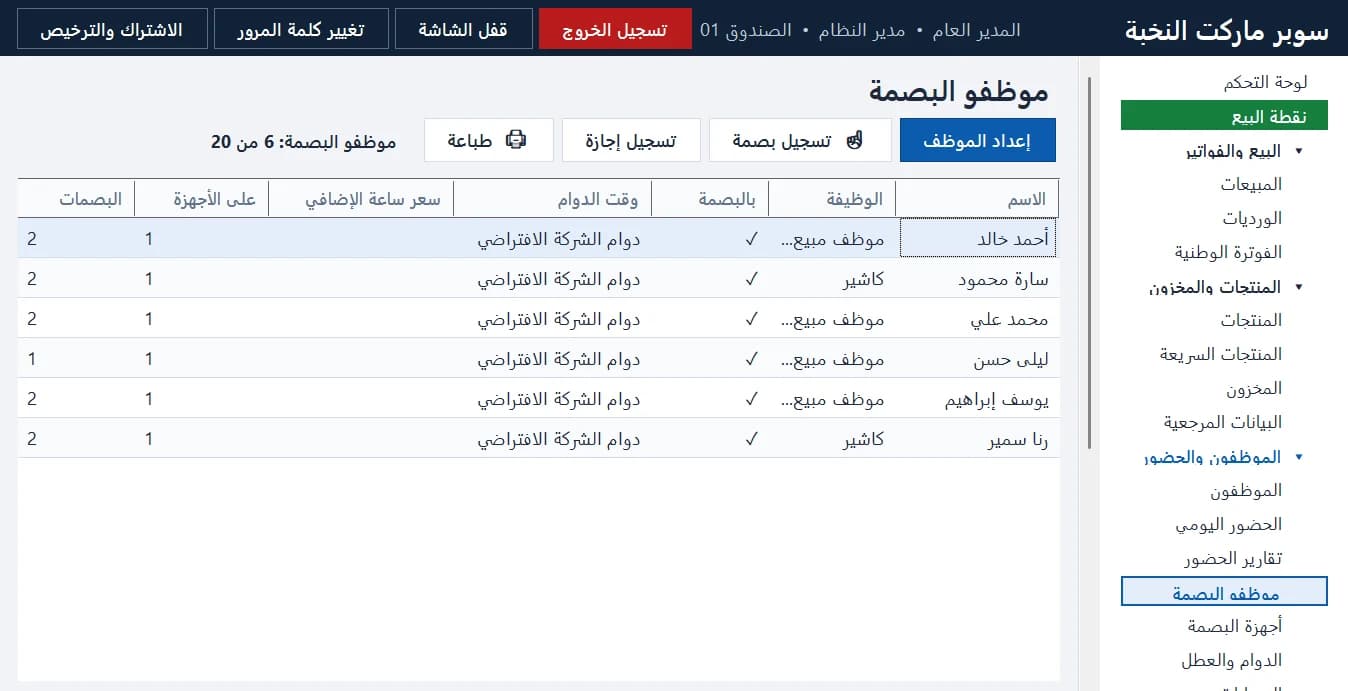Click the سوبر ماركت النخبة title

(1227, 30)
